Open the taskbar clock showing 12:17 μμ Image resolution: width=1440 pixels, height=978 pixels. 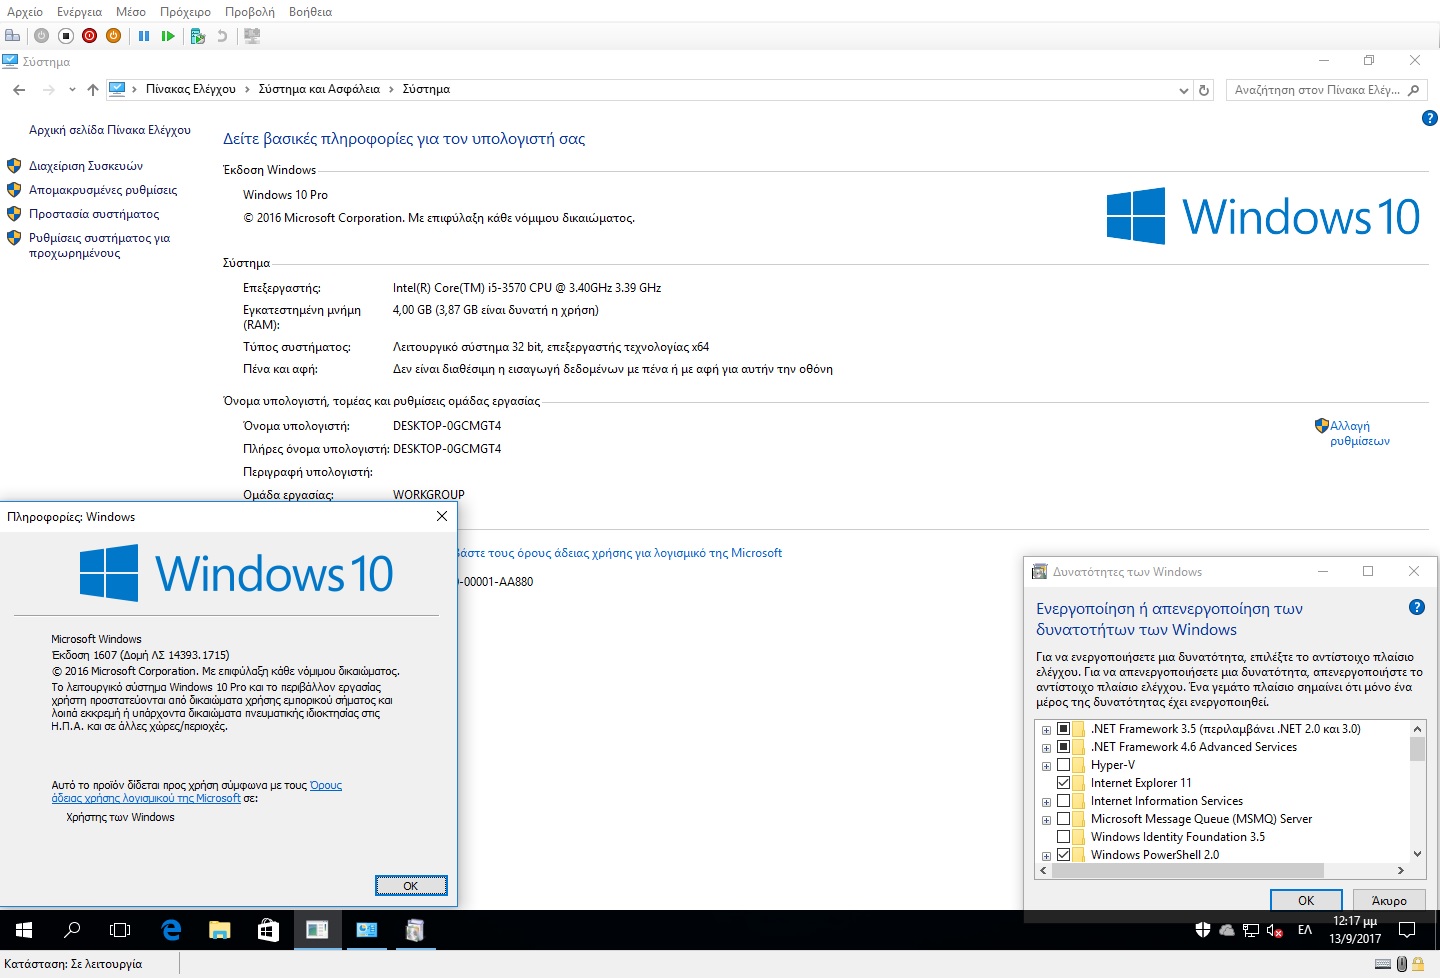1355,930
